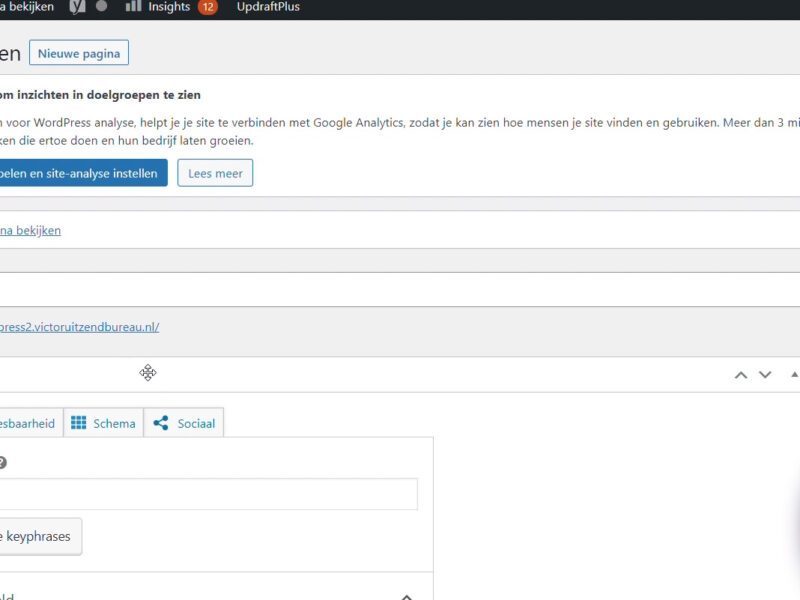The height and width of the screenshot is (600, 800).
Task: Click the Schema grid icon
Action: pos(79,423)
